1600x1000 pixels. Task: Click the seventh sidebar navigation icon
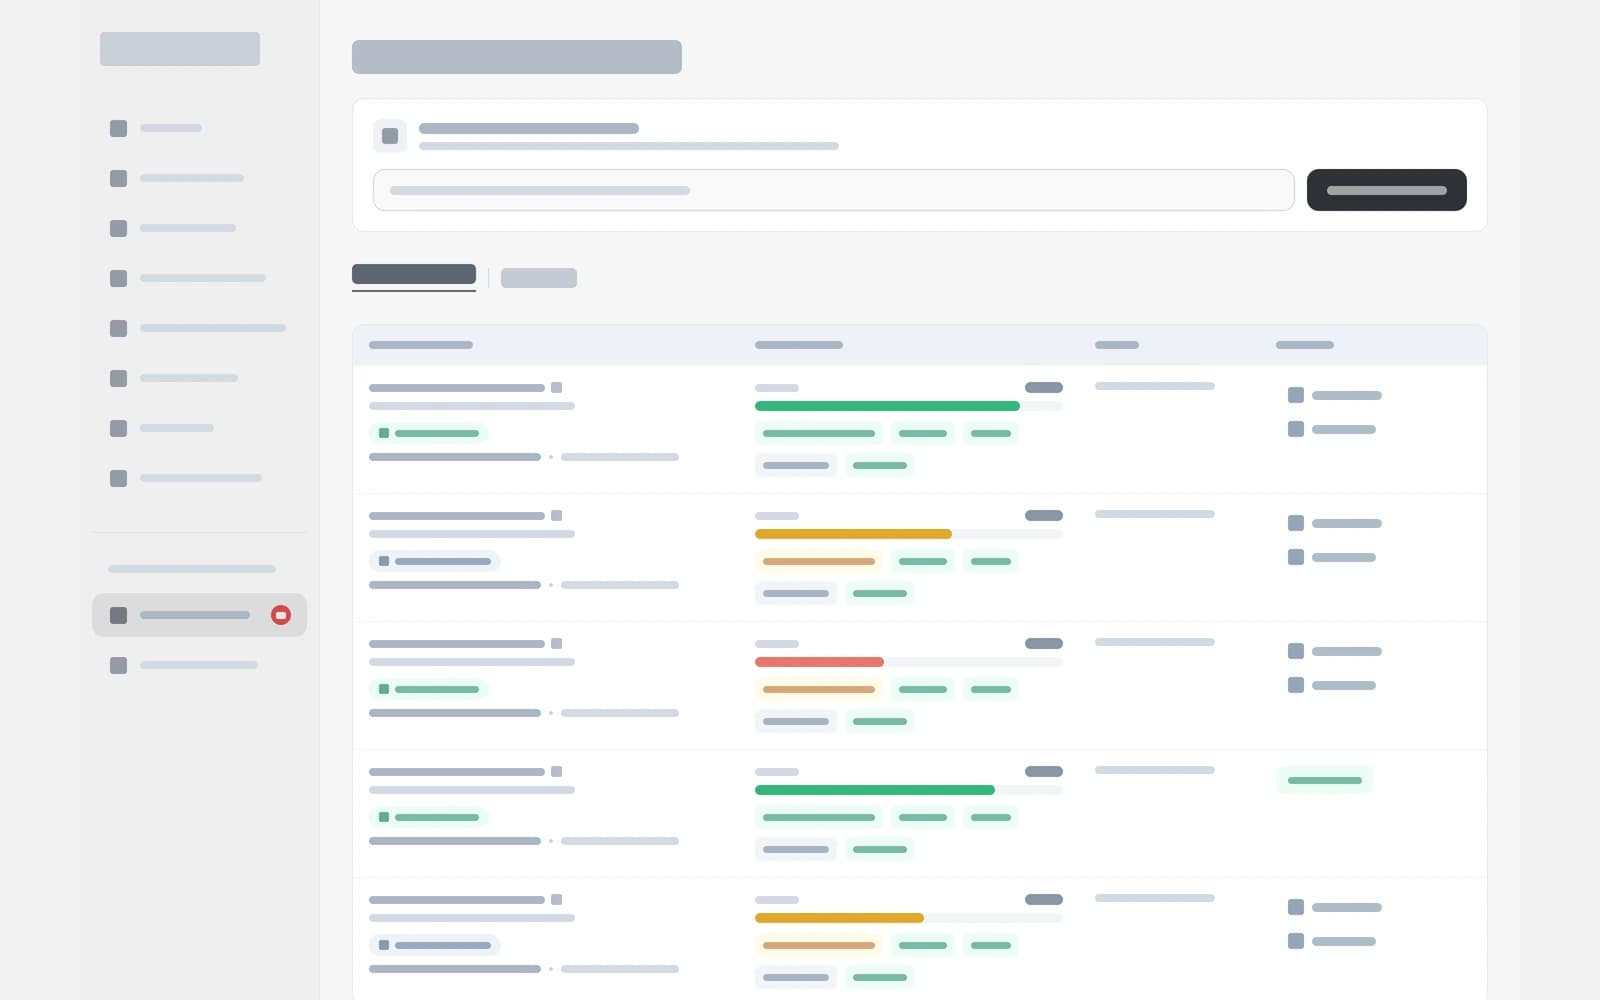(x=118, y=428)
